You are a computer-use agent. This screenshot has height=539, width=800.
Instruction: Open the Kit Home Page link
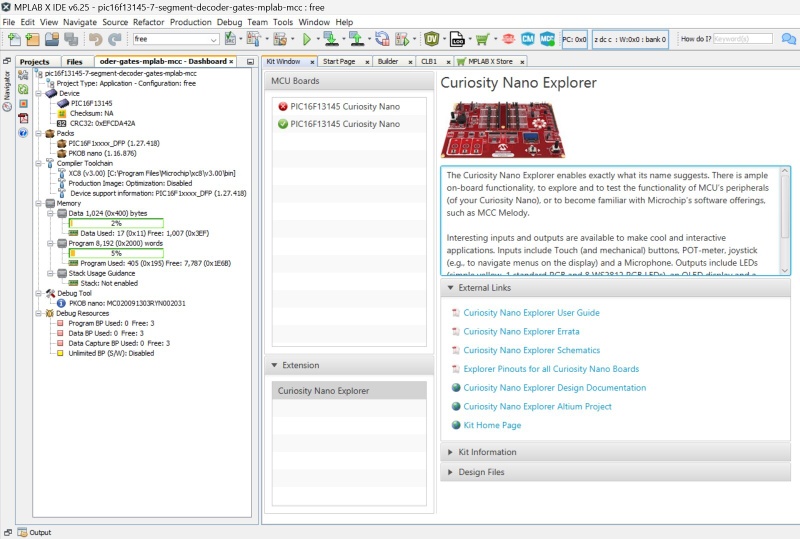pyautogui.click(x=492, y=425)
